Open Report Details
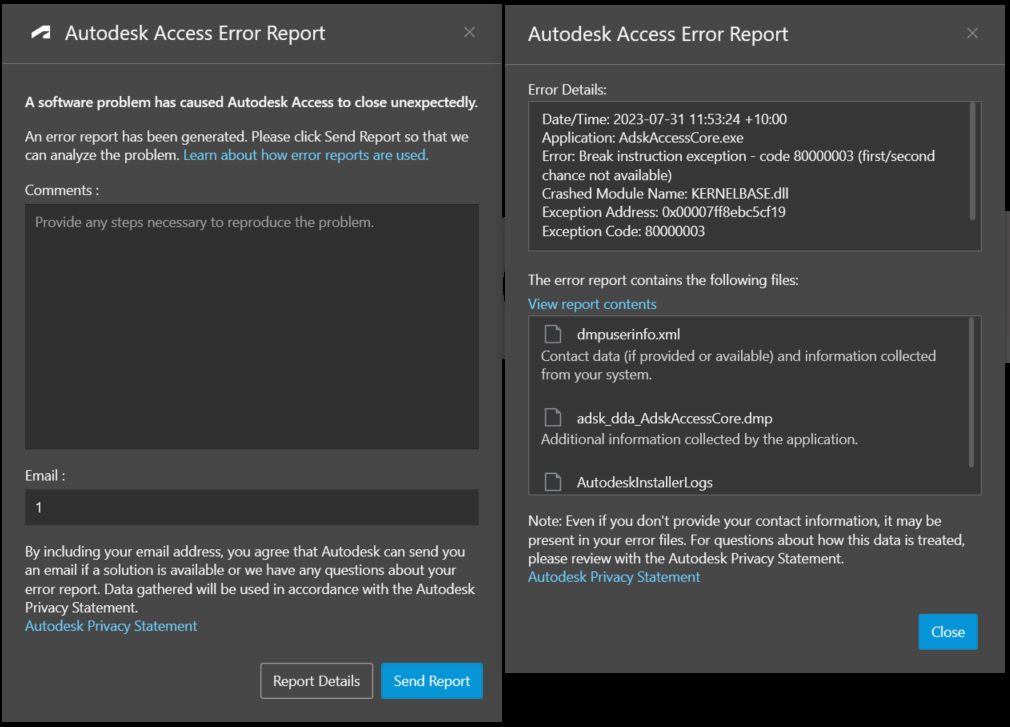This screenshot has width=1010, height=727. (x=316, y=681)
